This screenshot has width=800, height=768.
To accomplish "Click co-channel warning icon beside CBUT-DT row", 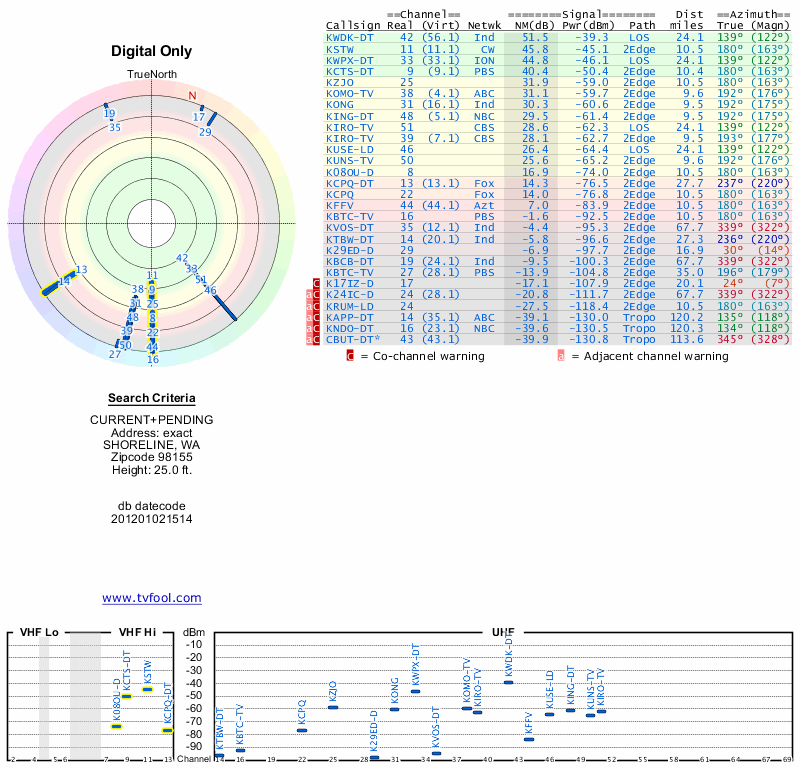I will pyautogui.click(x=316, y=340).
